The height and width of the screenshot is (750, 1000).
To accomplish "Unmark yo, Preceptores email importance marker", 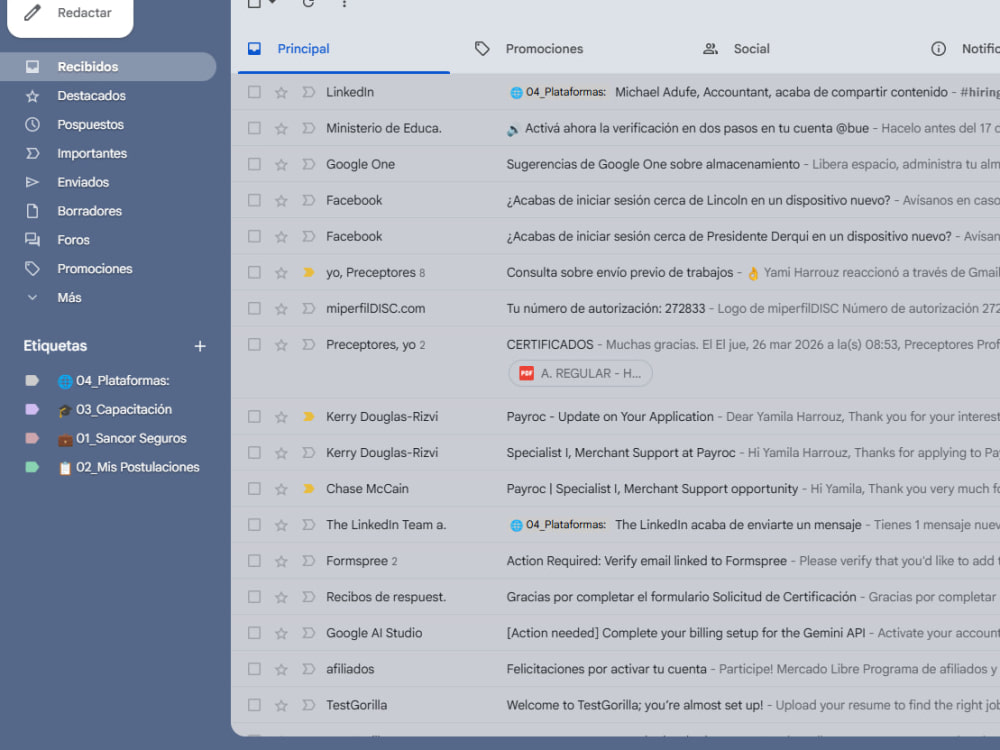I will (x=309, y=272).
